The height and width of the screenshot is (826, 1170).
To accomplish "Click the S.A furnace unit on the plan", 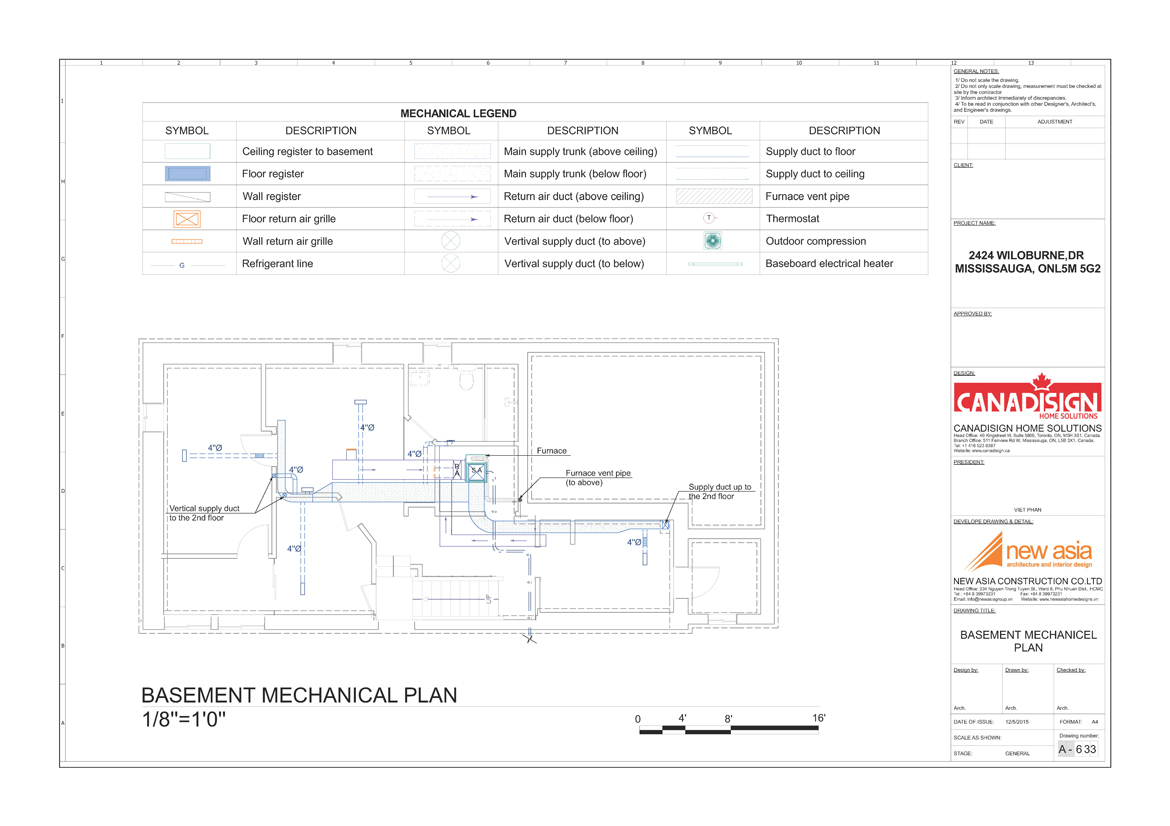I will (477, 471).
